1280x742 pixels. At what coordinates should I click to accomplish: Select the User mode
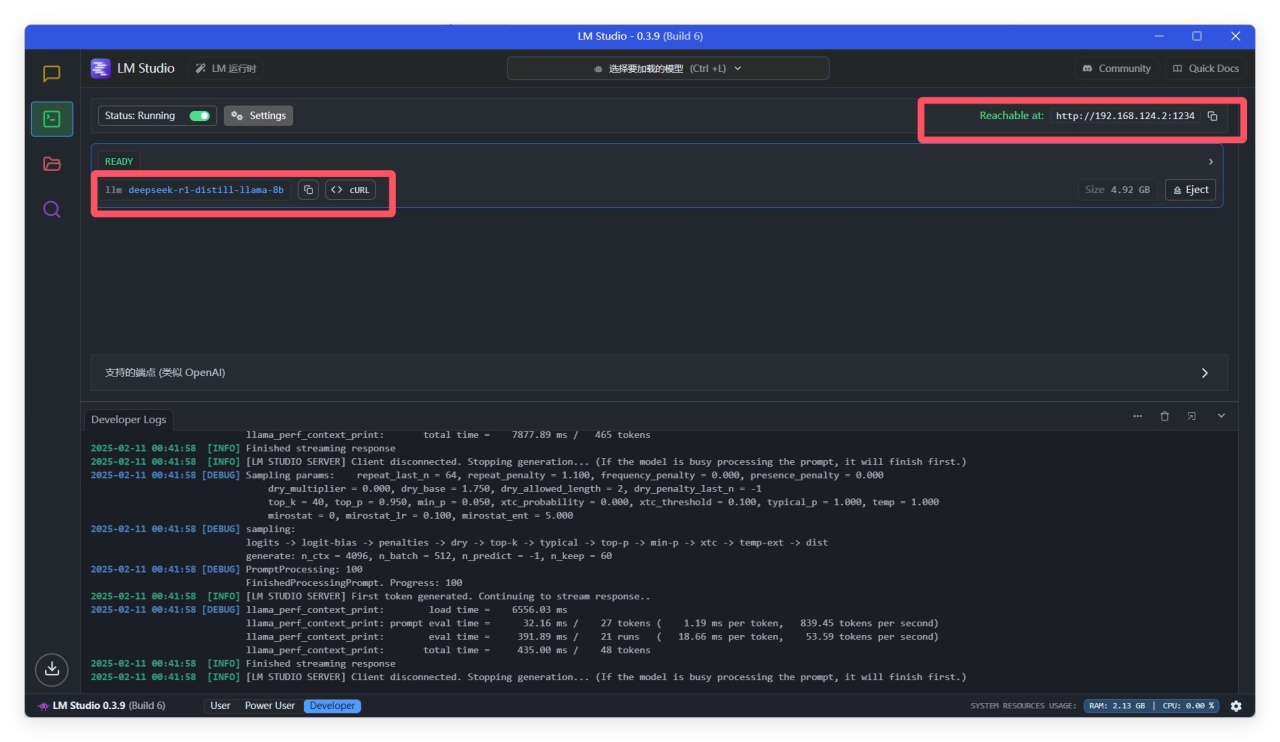point(220,706)
